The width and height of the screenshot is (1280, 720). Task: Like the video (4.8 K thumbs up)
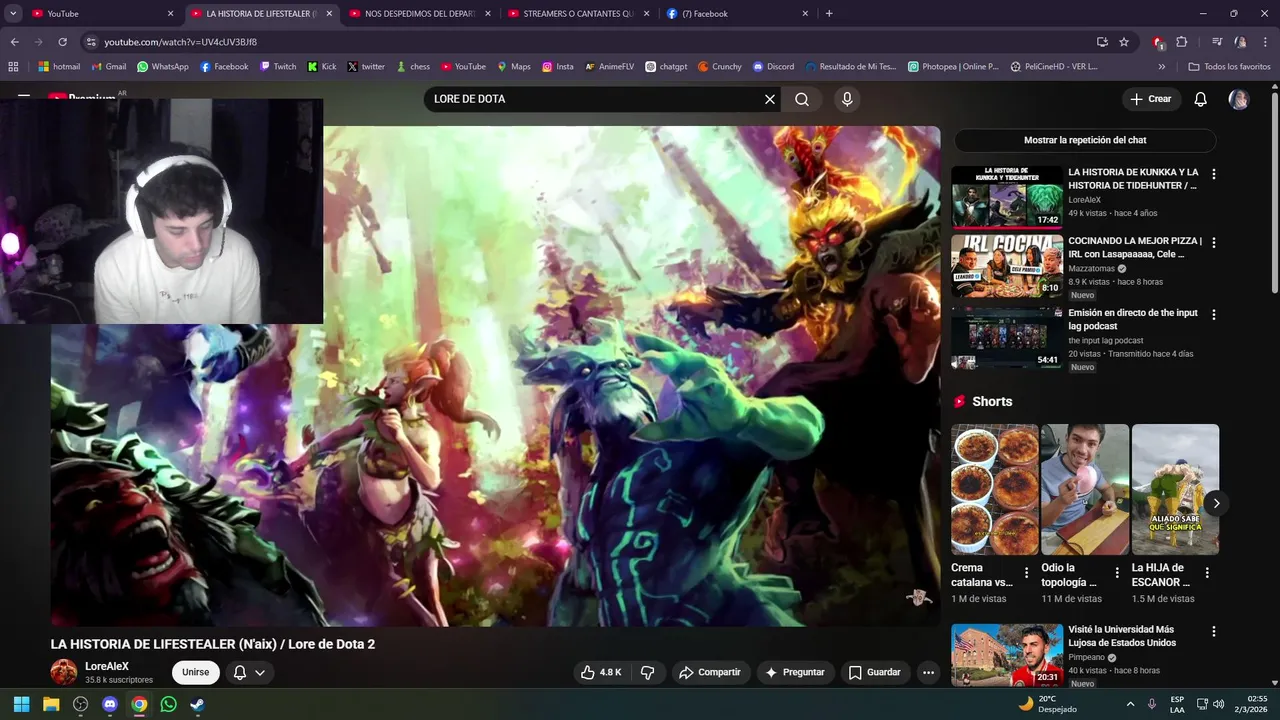click(x=601, y=672)
